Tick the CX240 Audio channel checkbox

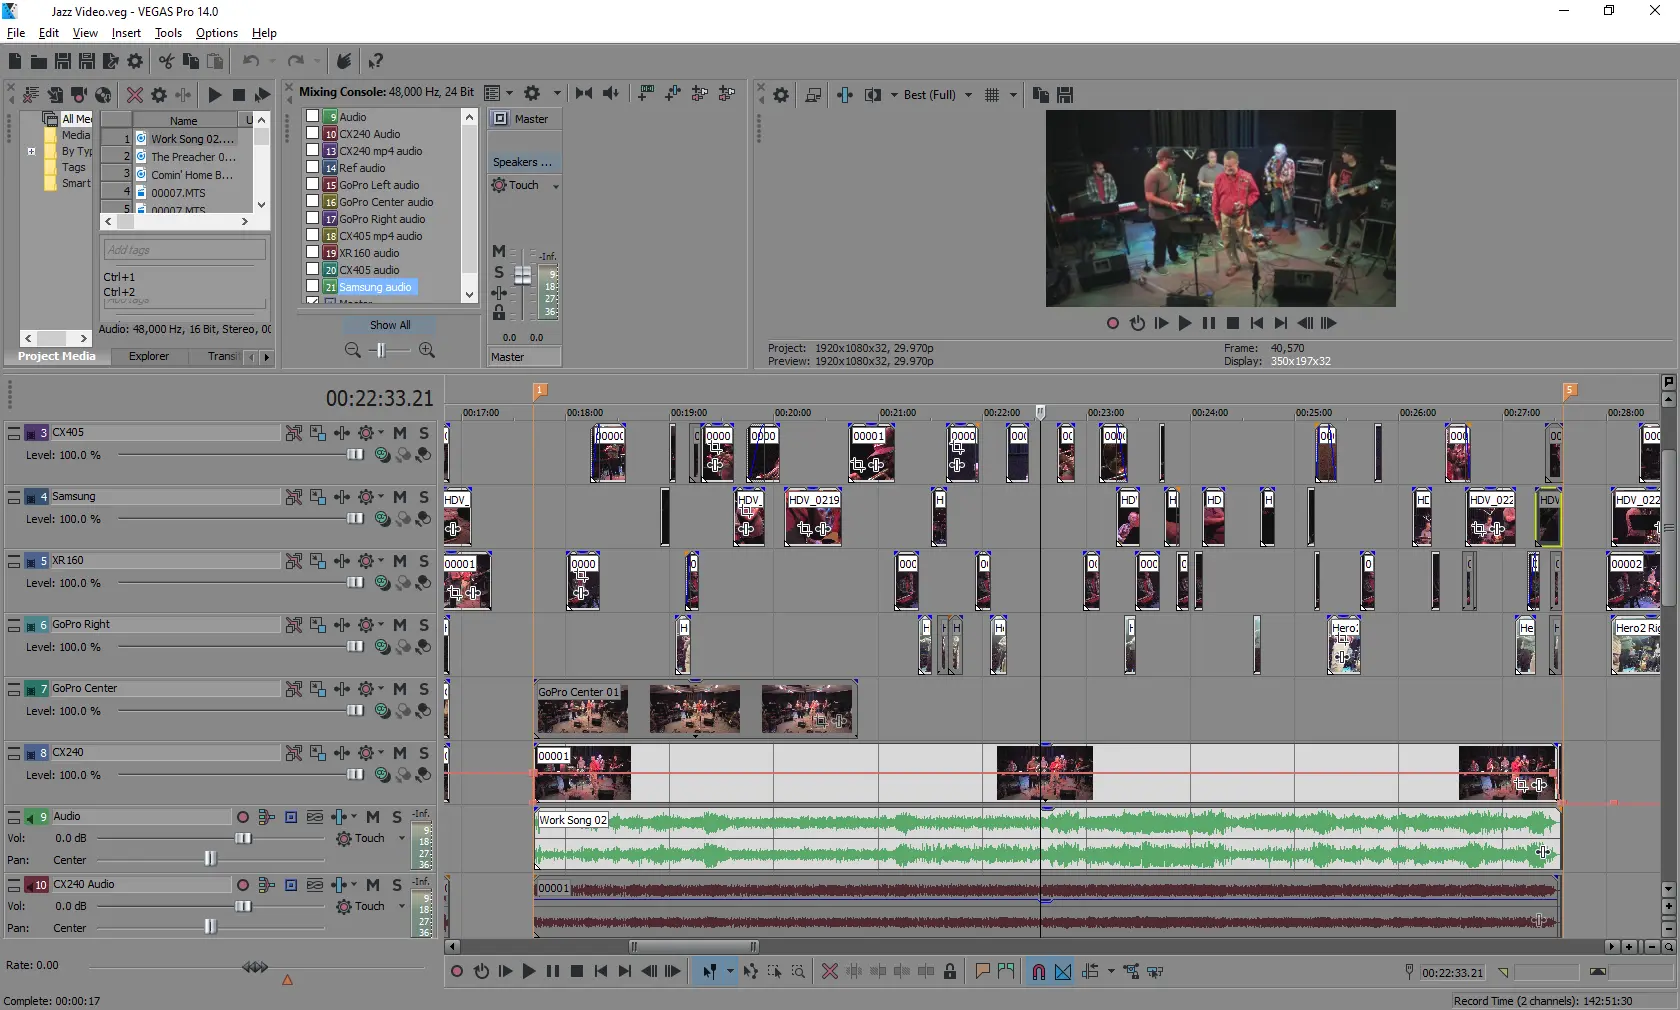pos(313,134)
